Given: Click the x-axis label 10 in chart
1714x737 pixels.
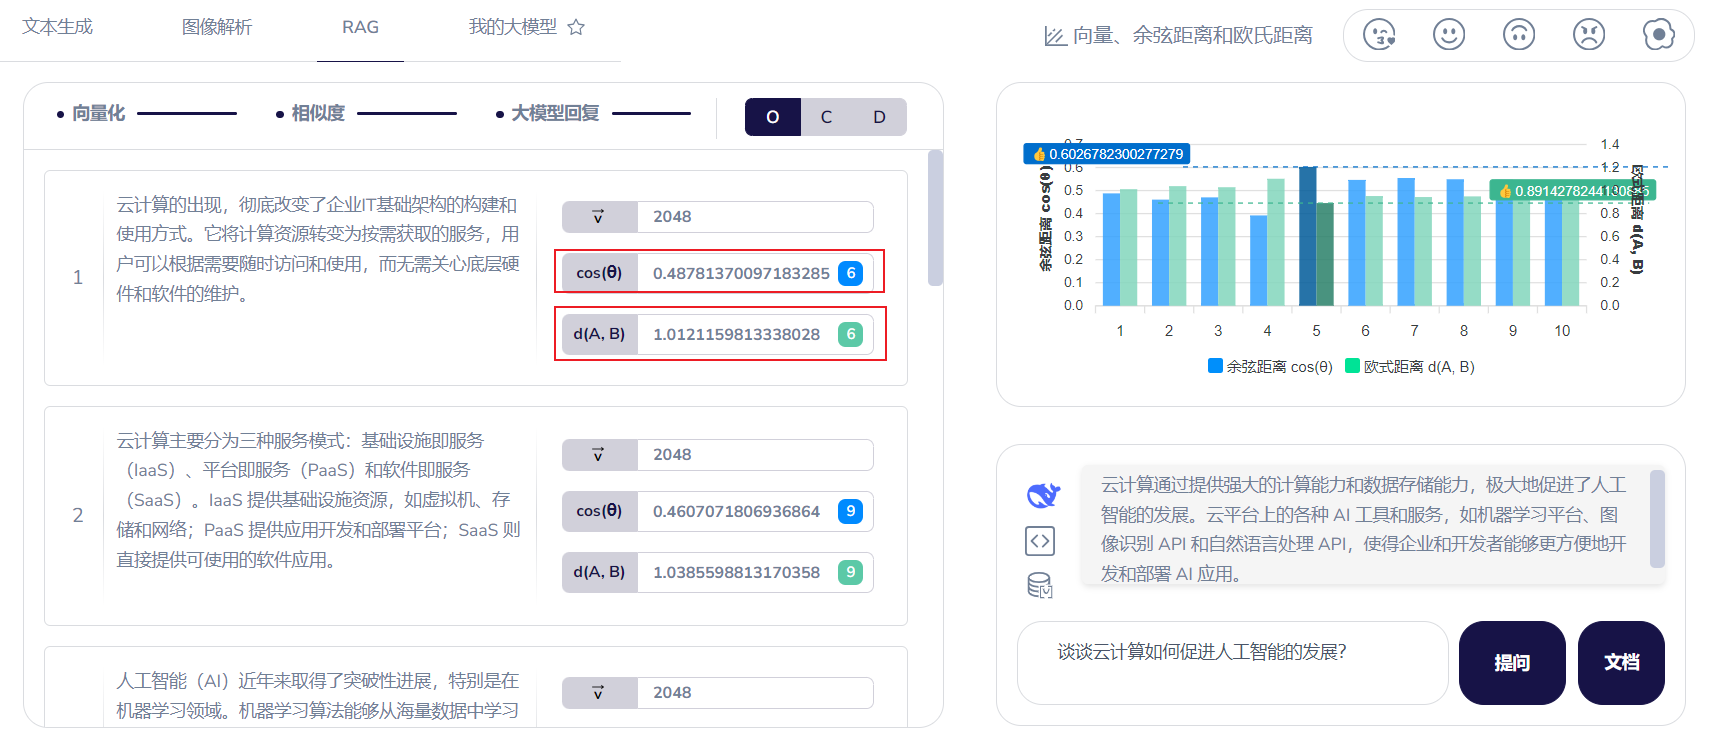Looking at the screenshot, I should point(1562,331).
